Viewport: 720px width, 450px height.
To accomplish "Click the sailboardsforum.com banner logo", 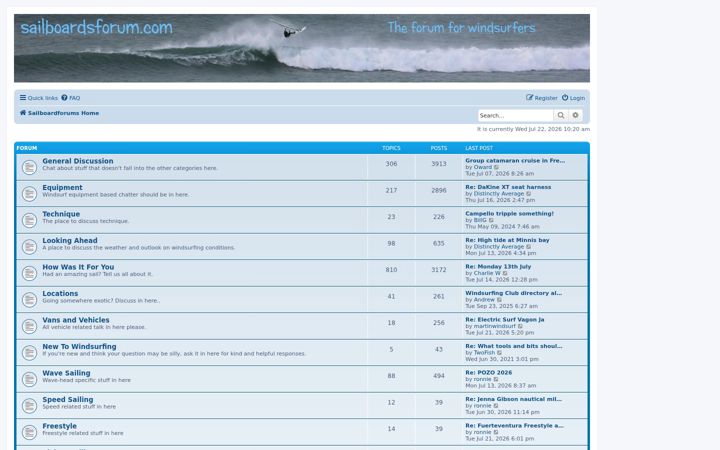I will coord(96,28).
